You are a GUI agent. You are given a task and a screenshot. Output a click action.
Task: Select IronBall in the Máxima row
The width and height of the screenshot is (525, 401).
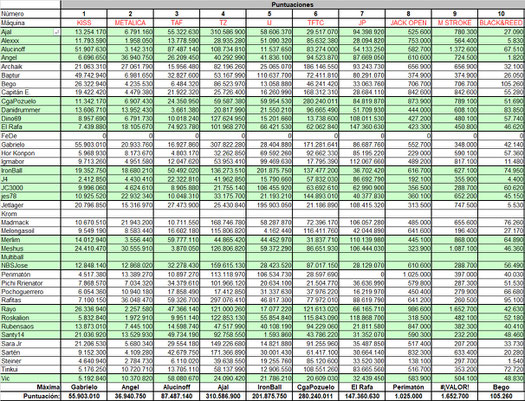pyautogui.click(x=269, y=387)
